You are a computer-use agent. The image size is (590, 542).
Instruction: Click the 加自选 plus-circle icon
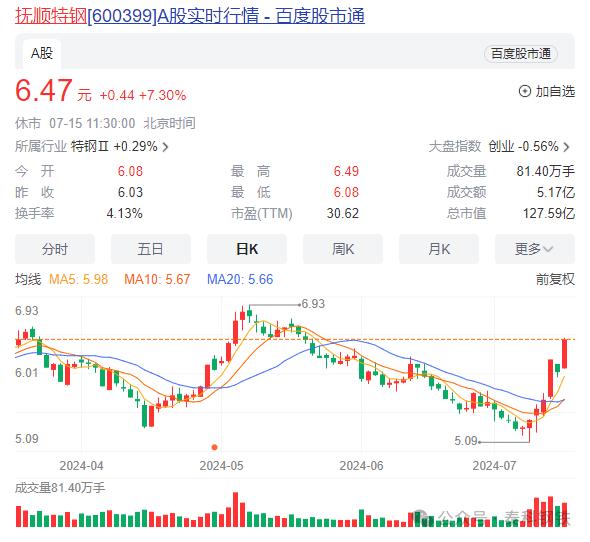coord(525,91)
